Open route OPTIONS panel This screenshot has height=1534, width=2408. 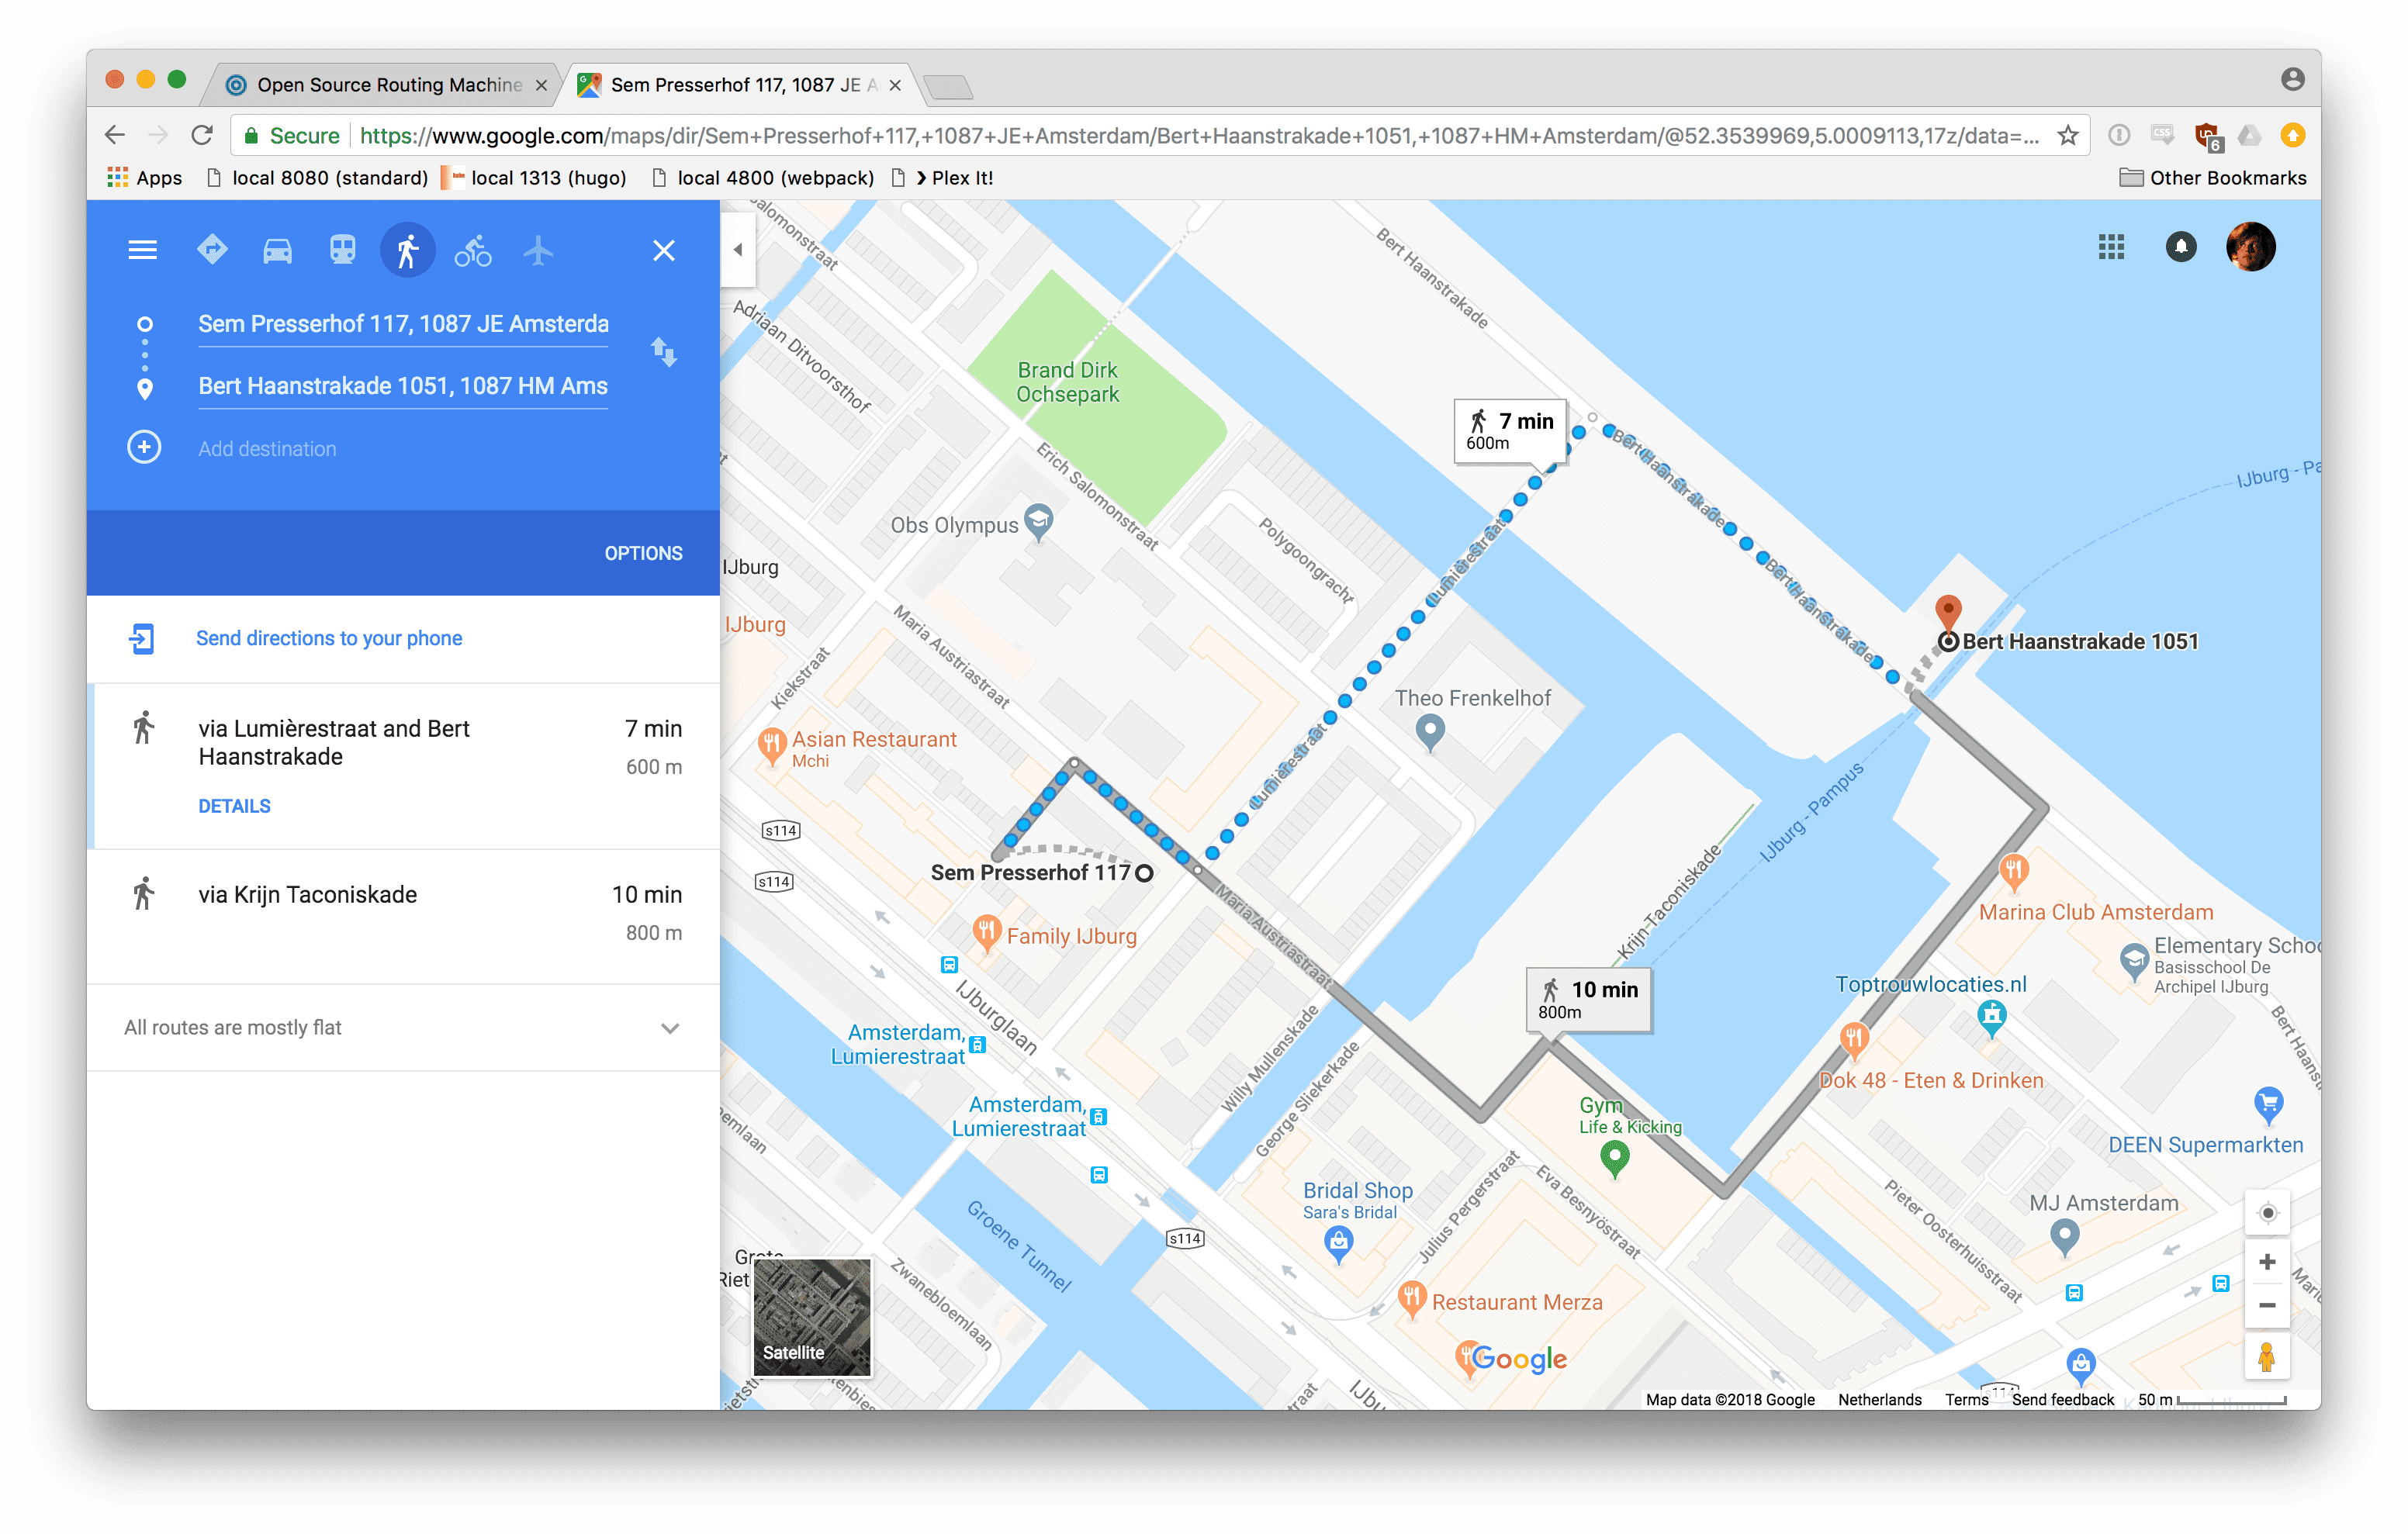point(643,553)
